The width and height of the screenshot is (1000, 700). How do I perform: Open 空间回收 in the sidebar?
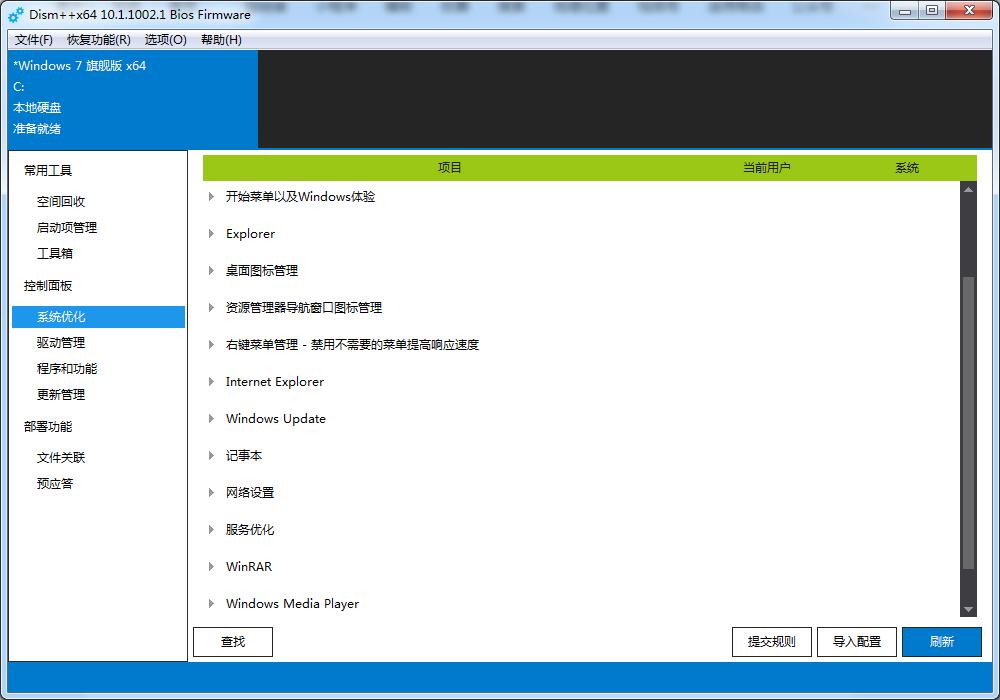pos(61,201)
